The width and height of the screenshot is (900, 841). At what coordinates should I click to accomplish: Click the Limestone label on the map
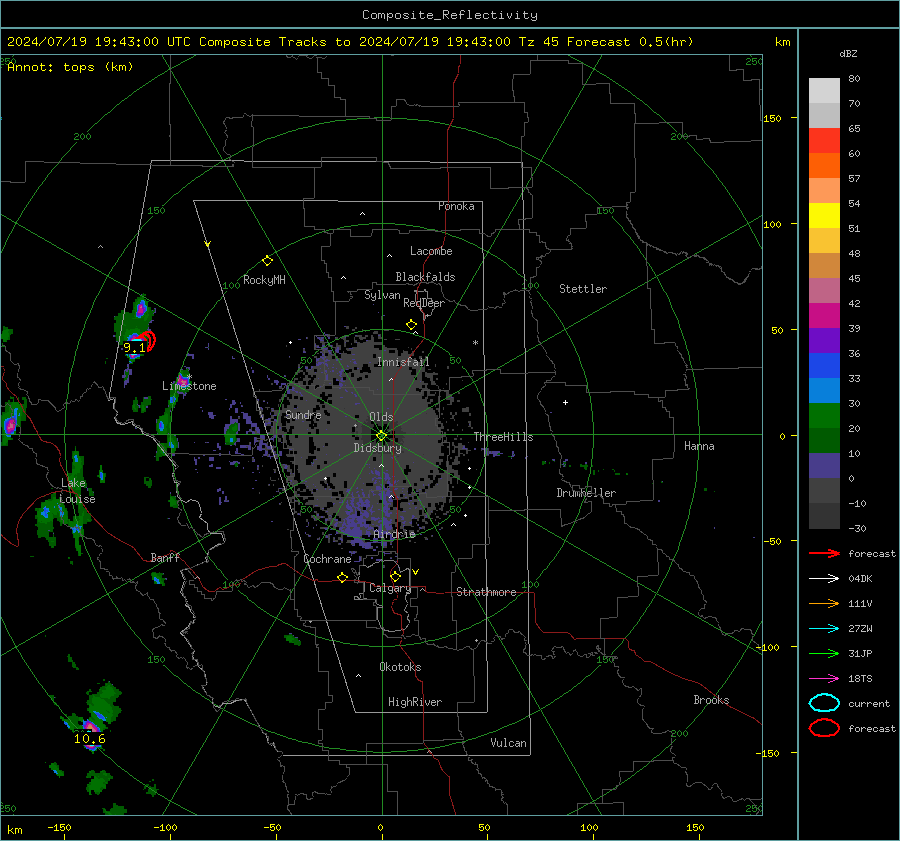click(x=189, y=386)
